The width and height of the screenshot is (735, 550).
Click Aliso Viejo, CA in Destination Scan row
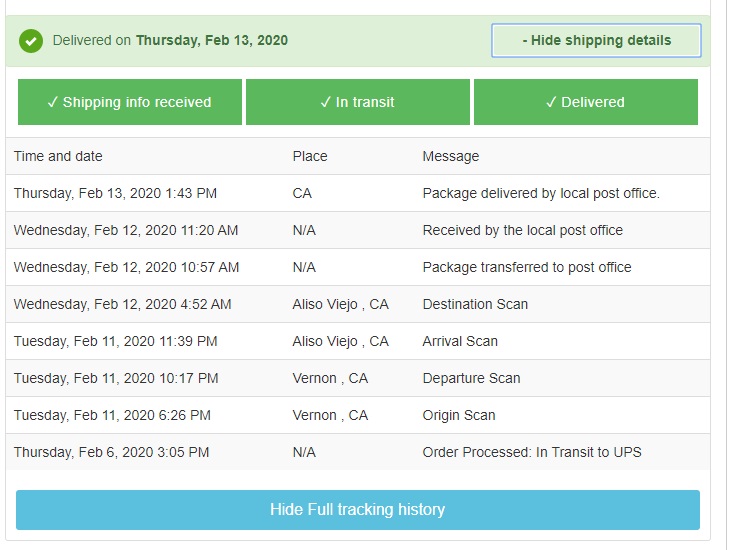click(x=340, y=304)
